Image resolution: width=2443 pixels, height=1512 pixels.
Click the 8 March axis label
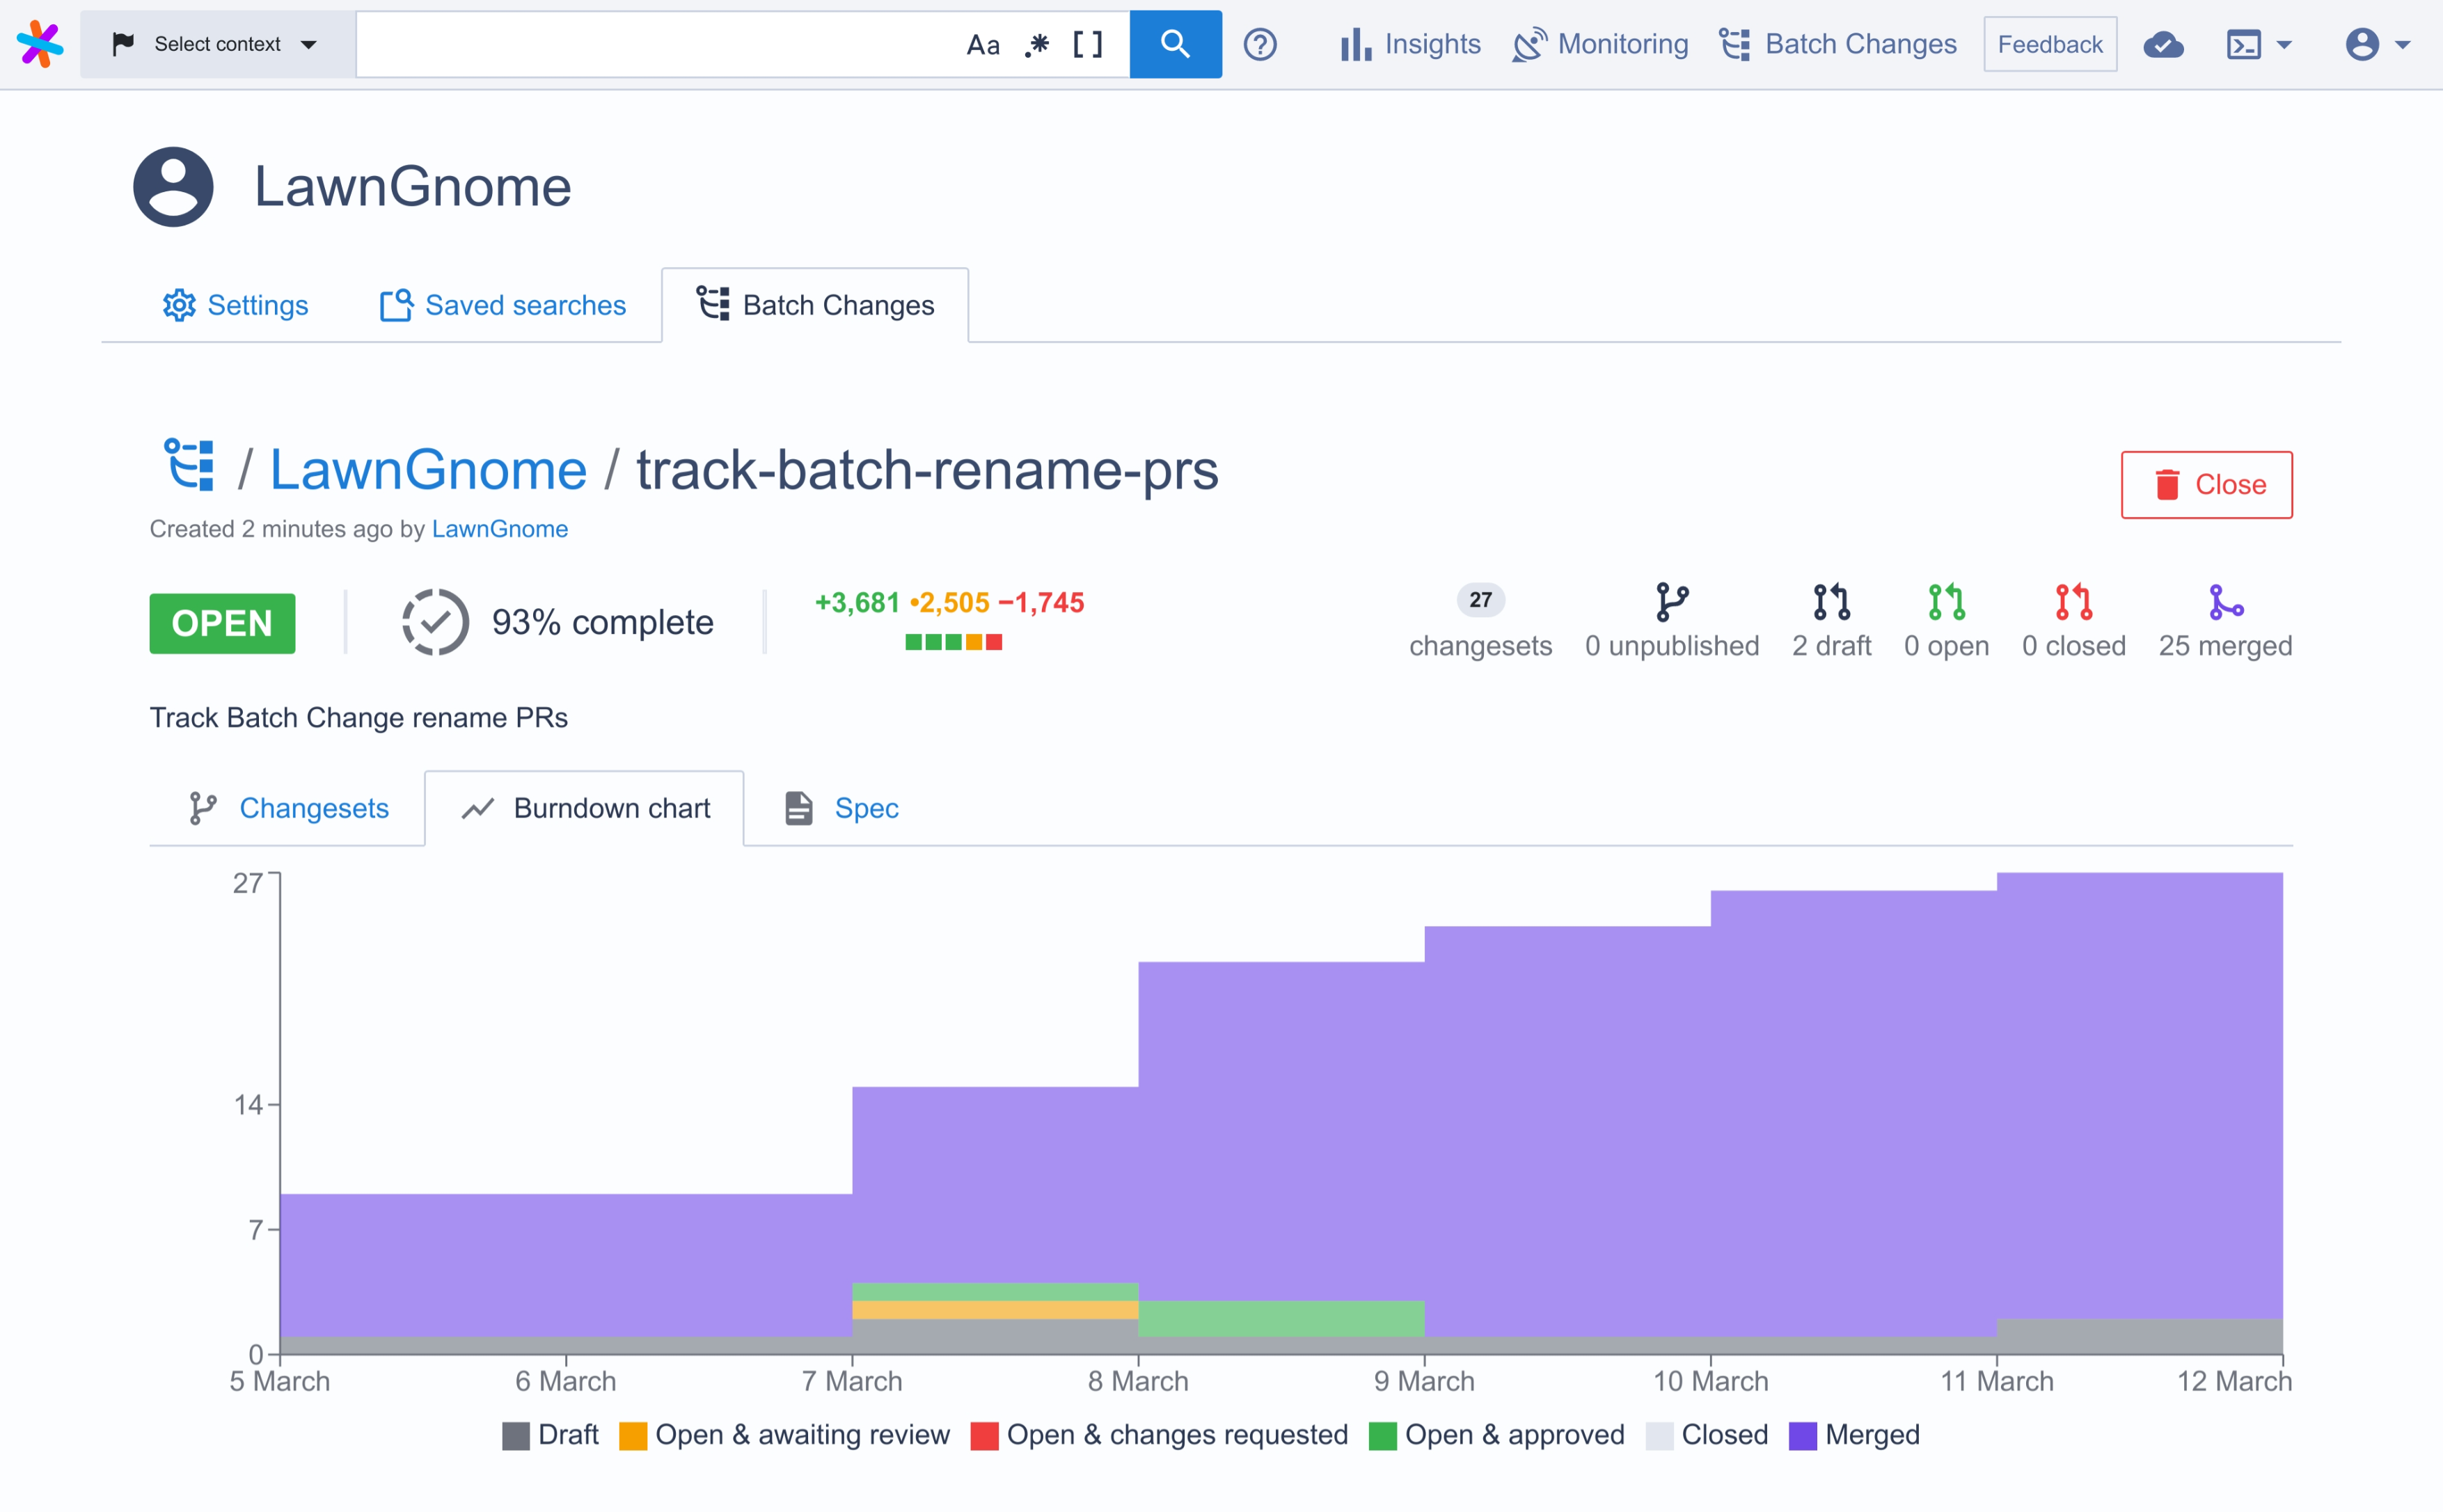point(1138,1382)
